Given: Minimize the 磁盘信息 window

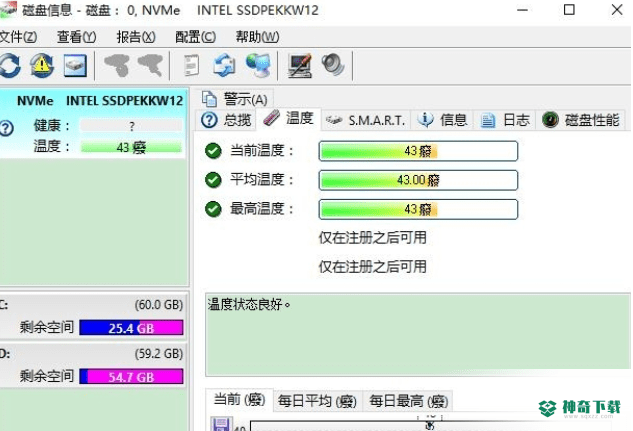Looking at the screenshot, I should click(x=522, y=10).
